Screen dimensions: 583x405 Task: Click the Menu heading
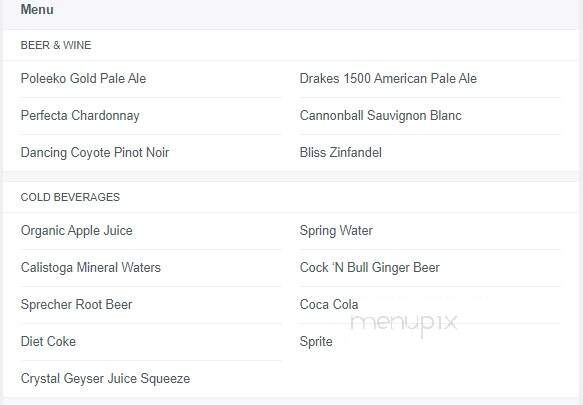coord(37,9)
